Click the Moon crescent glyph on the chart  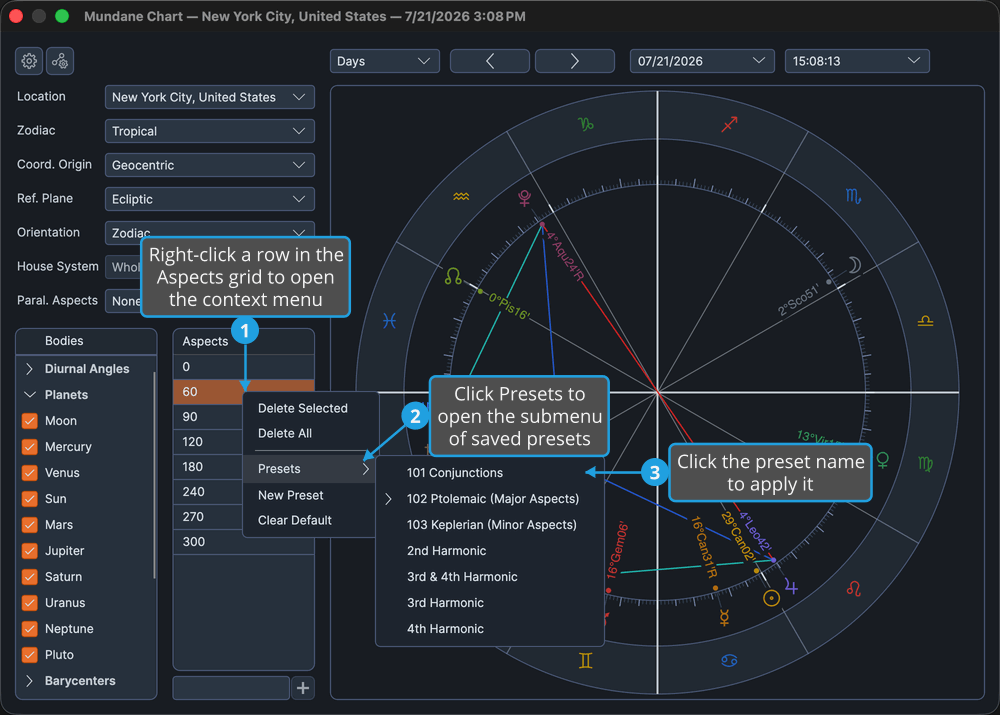854,265
